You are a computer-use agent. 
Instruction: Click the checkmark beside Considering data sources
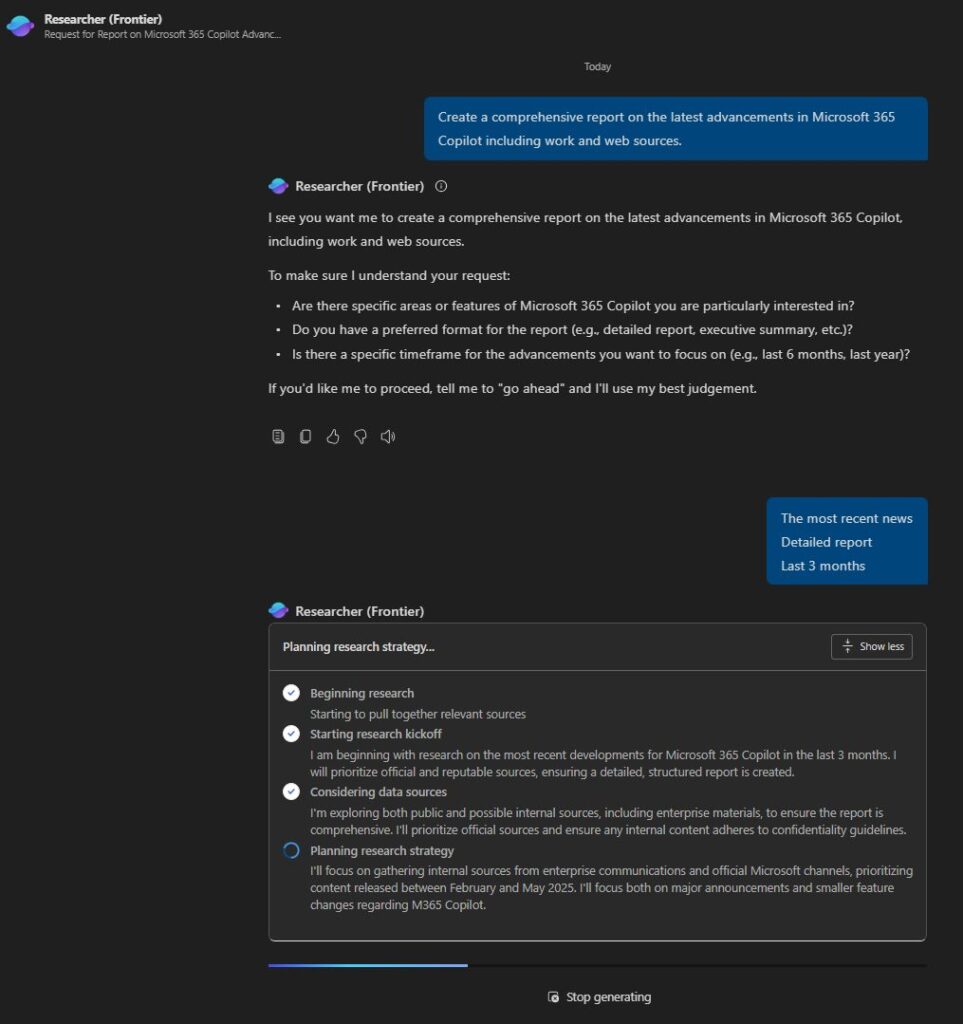(x=291, y=792)
